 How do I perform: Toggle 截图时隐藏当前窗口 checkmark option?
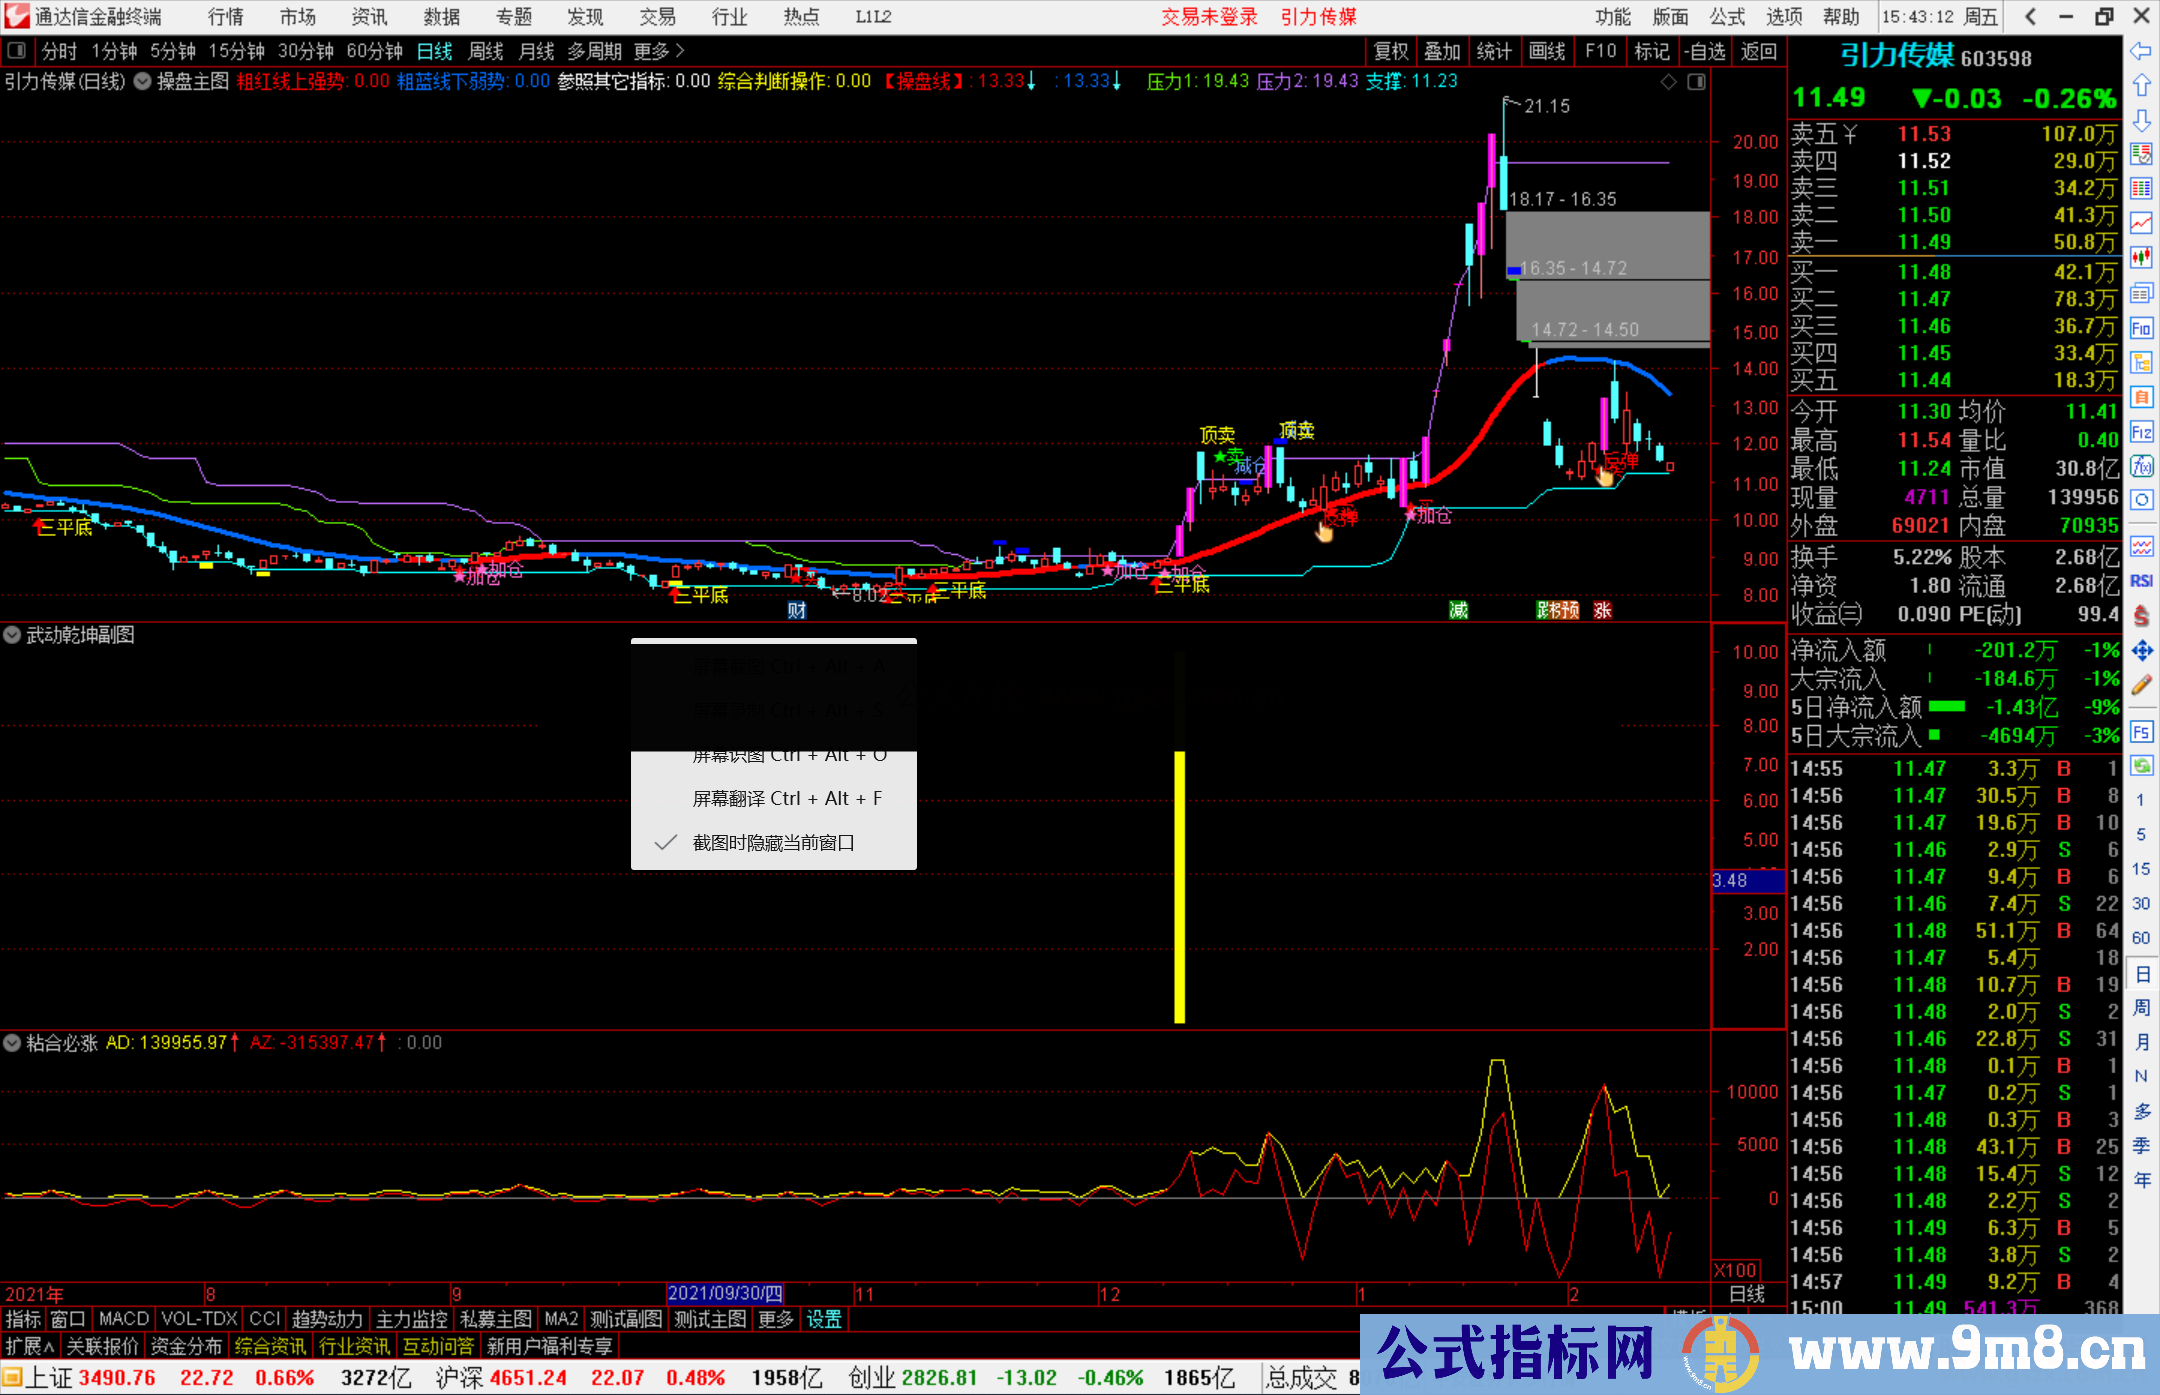(x=773, y=843)
